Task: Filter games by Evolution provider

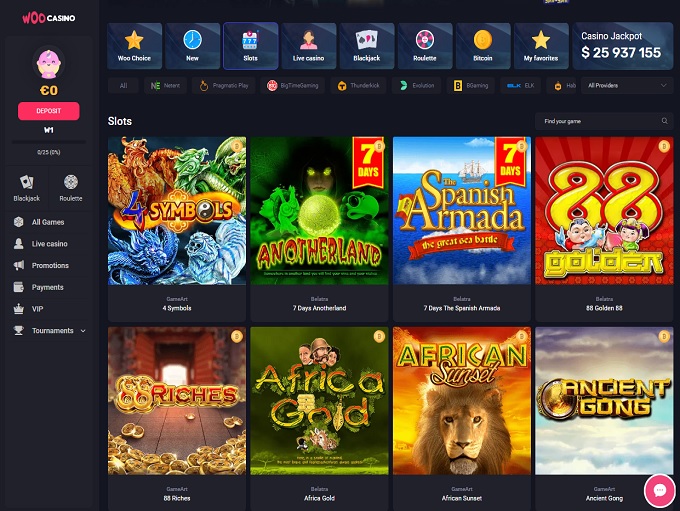Action: point(416,85)
